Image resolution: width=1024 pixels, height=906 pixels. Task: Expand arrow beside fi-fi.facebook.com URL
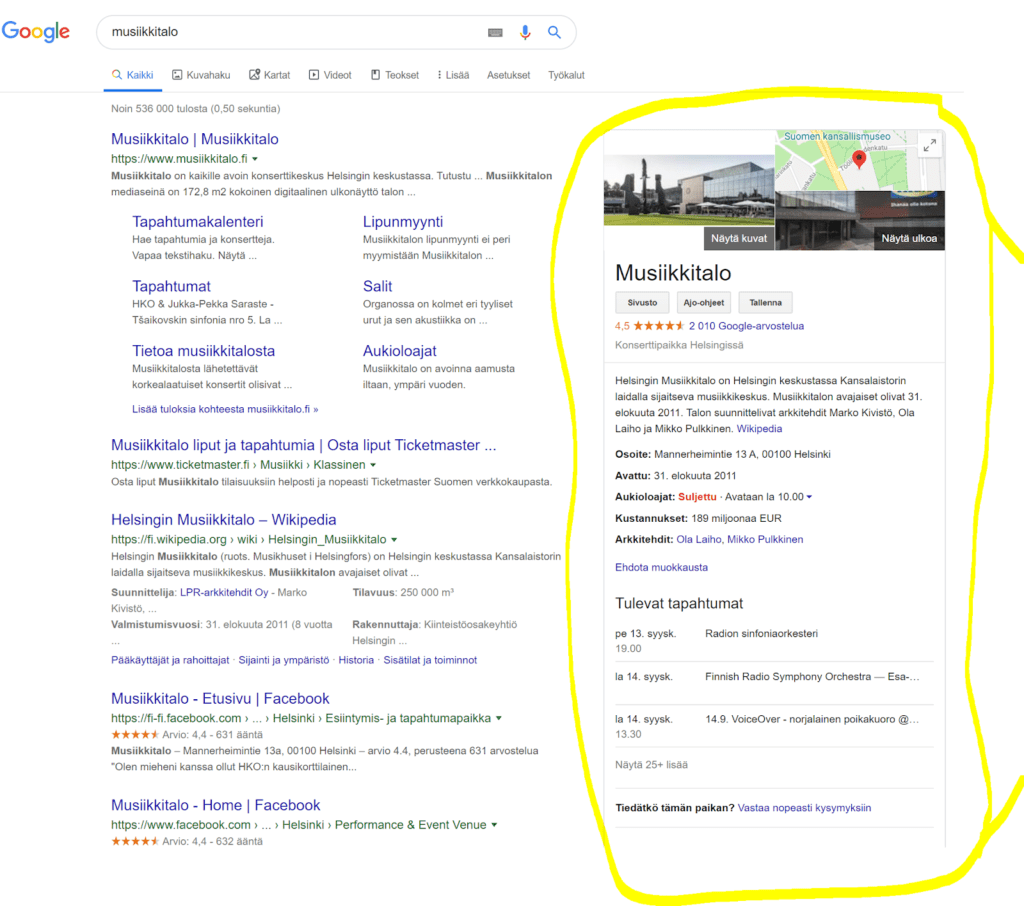click(x=499, y=719)
